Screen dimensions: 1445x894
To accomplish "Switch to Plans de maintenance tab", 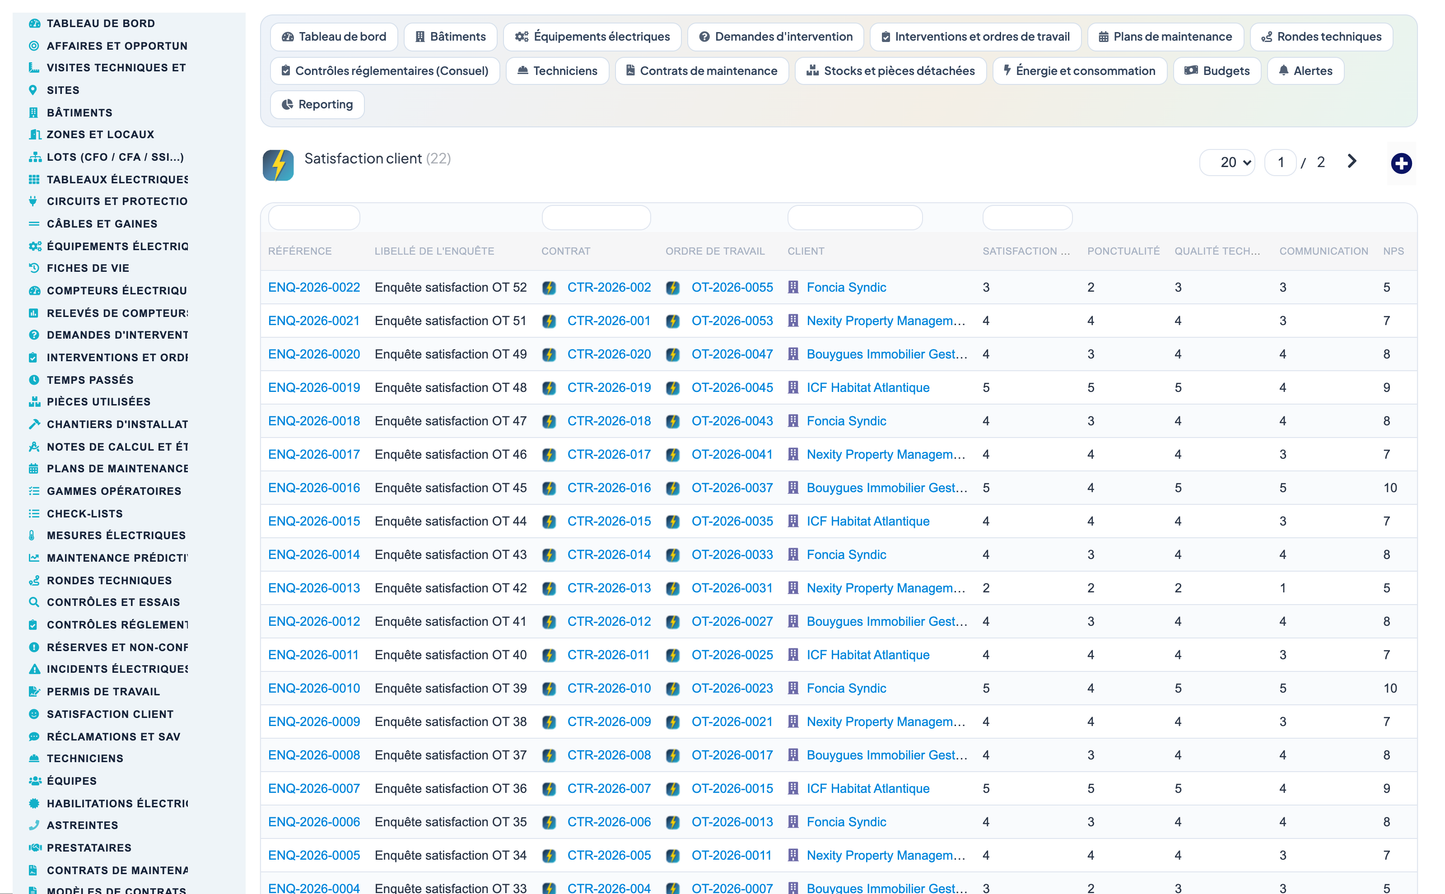I will pos(1165,37).
